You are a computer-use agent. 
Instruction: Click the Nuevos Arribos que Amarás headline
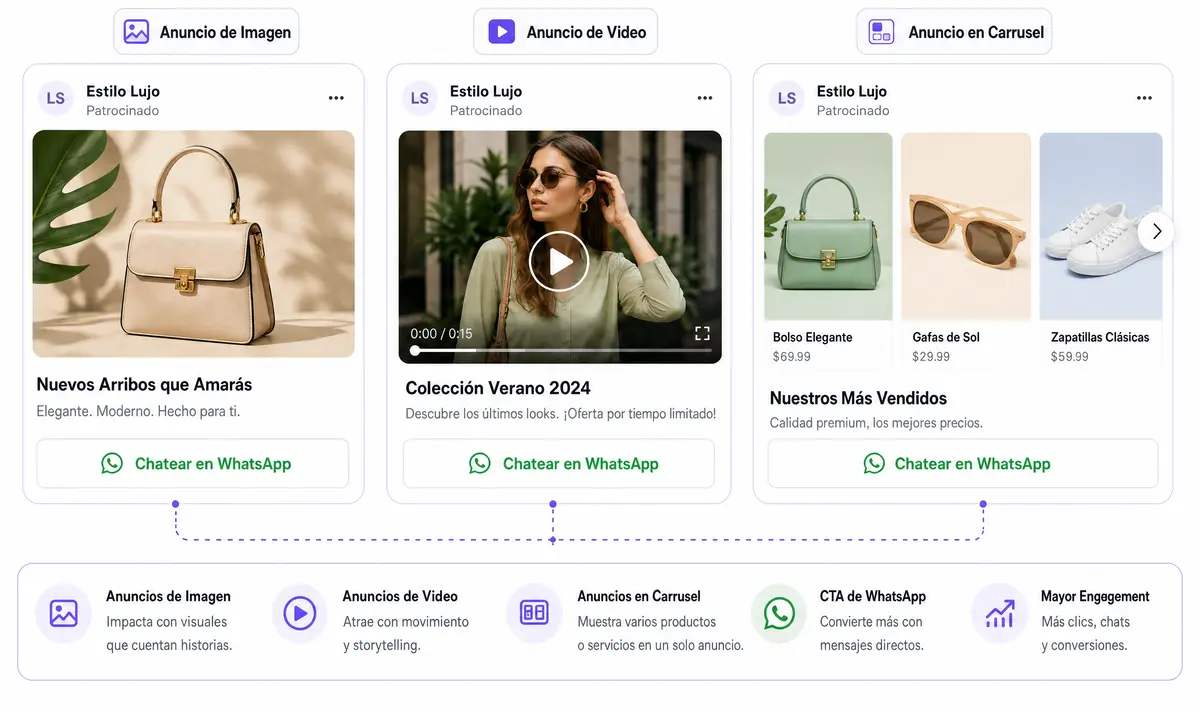click(x=144, y=384)
